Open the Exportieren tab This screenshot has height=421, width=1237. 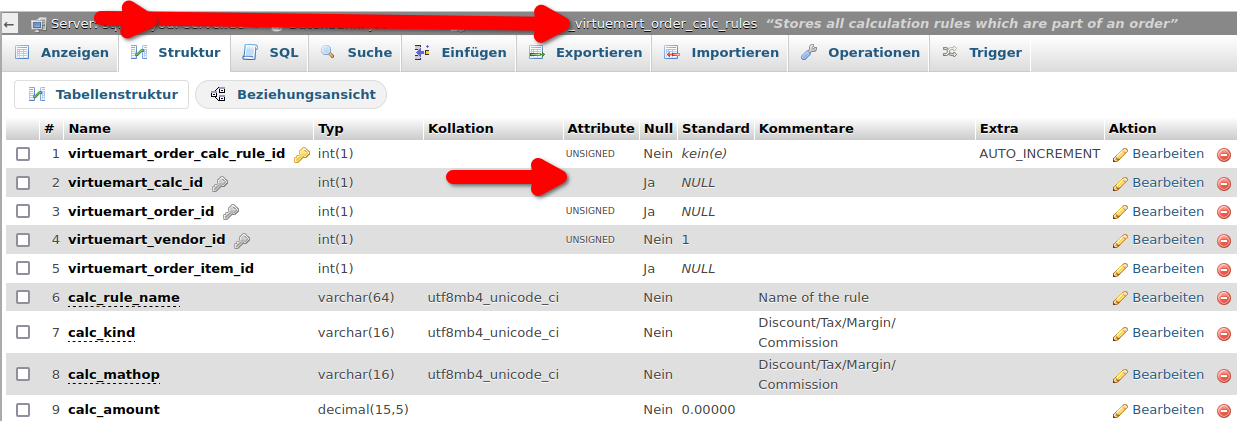pos(585,53)
